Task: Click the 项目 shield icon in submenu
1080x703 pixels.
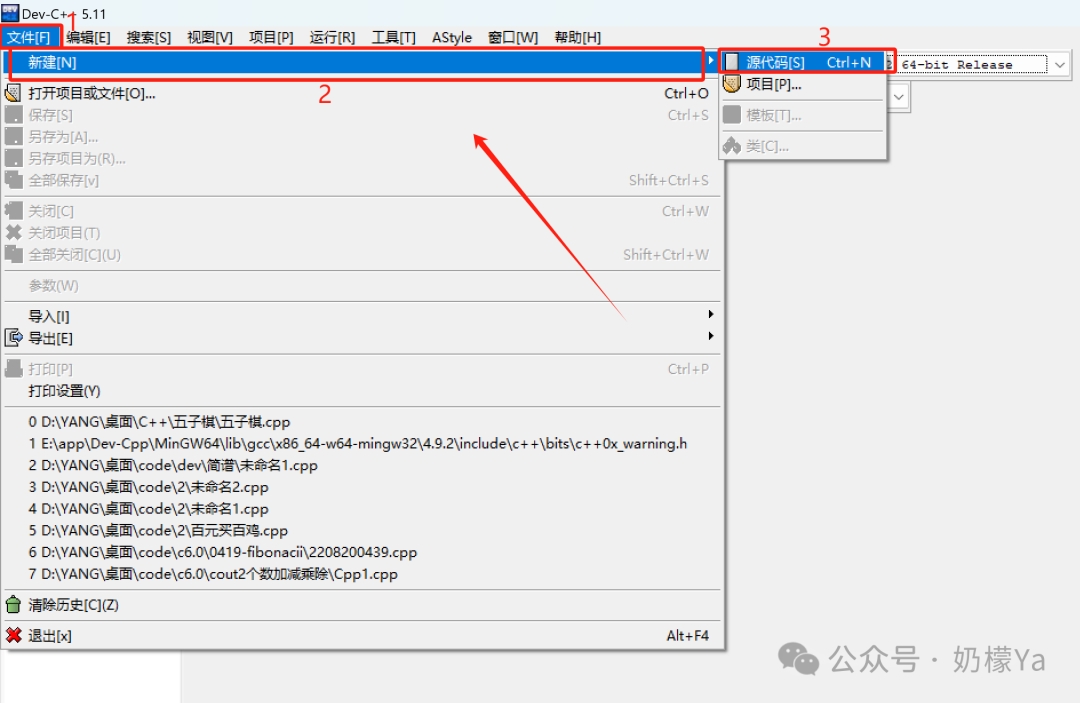Action: 732,84
